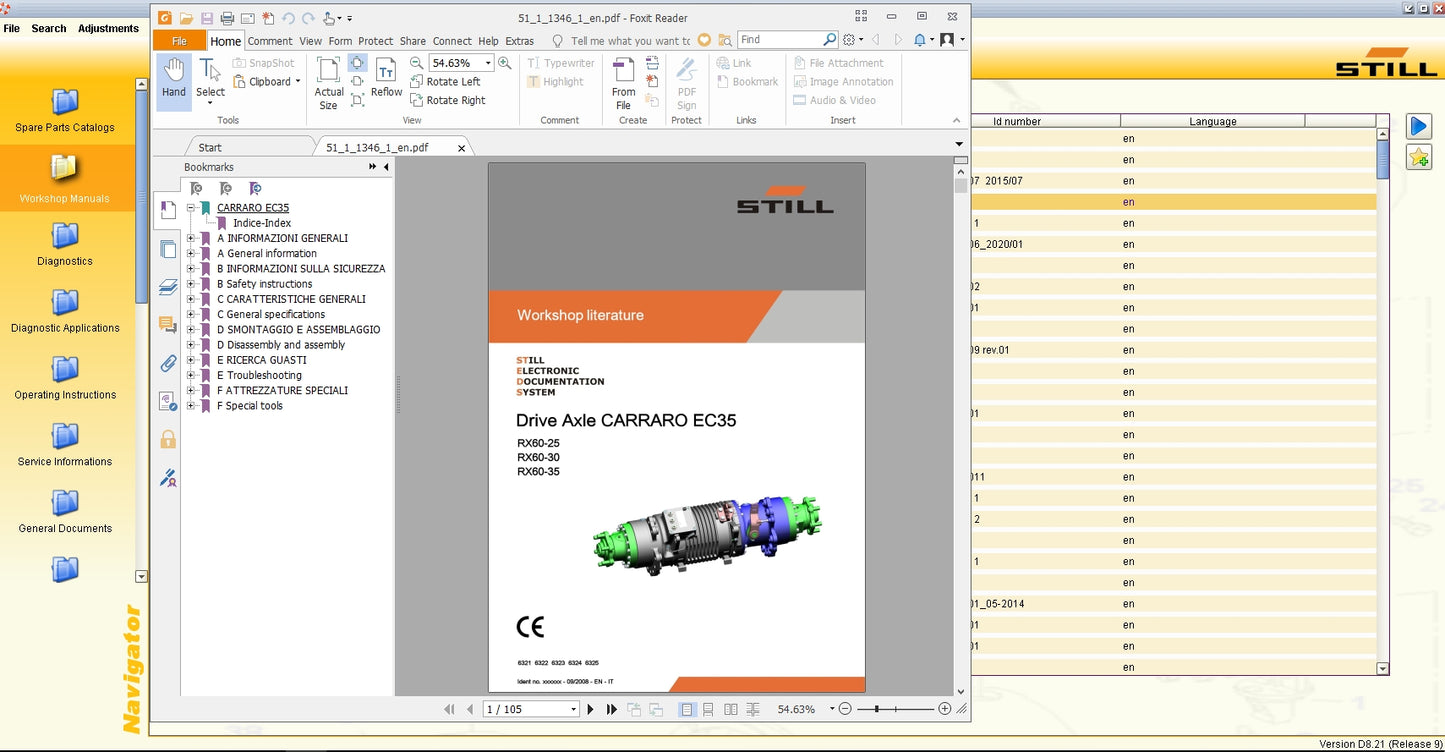1445x752 pixels.
Task: Open the Comments panel
Action: [168, 325]
